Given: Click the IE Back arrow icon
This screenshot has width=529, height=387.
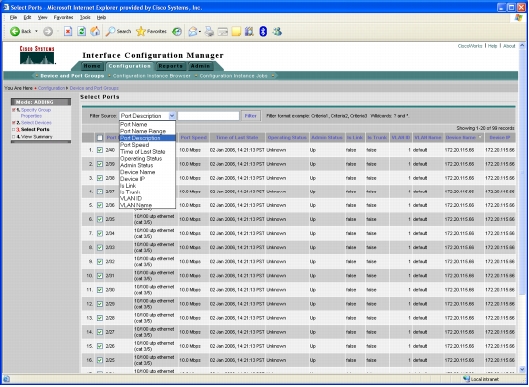Looking at the screenshot, I should click(15, 31).
